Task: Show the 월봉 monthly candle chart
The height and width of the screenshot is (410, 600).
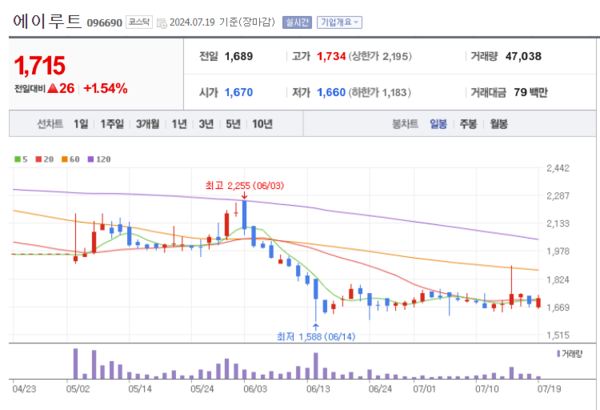Action: [499, 124]
